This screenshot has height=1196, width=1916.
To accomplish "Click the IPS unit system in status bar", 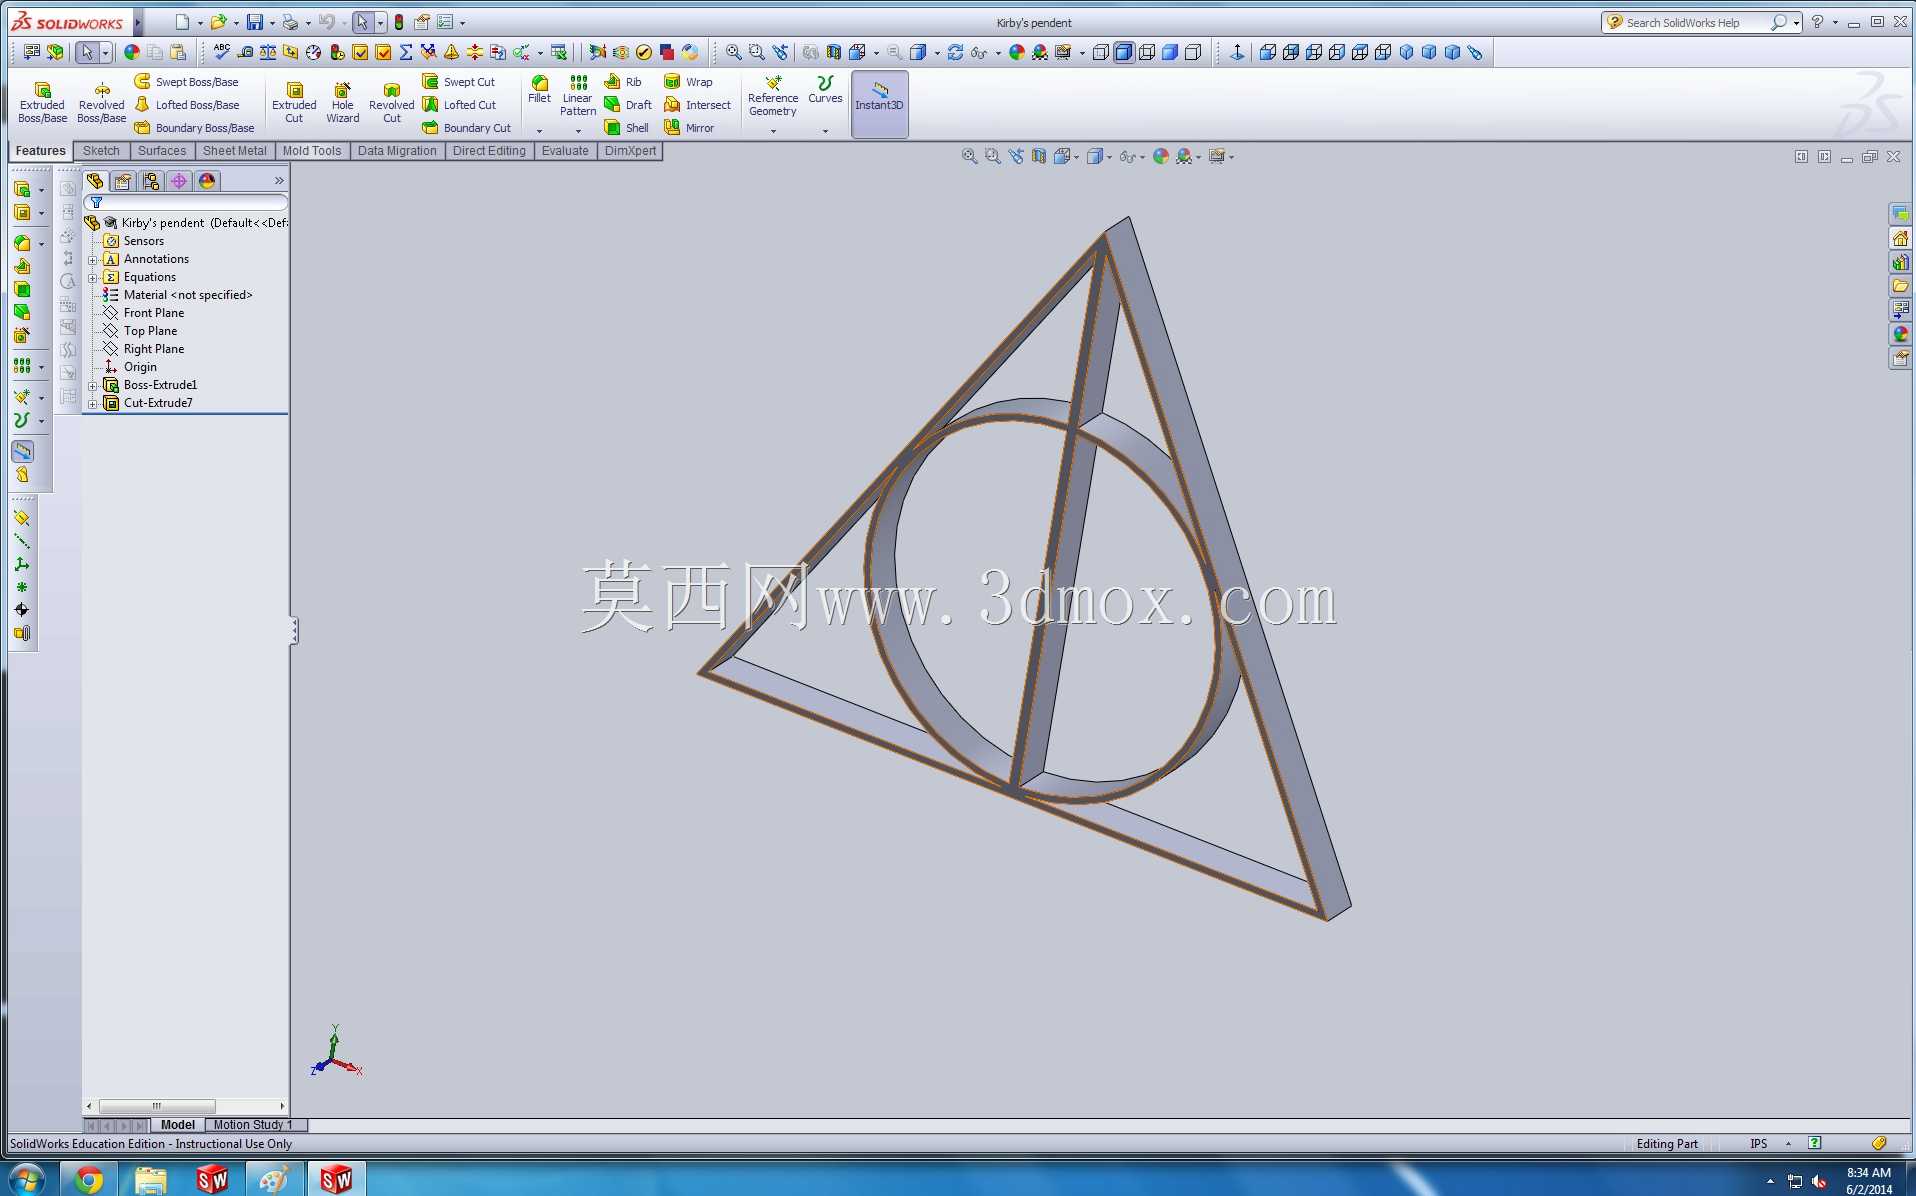I will 1758,1144.
